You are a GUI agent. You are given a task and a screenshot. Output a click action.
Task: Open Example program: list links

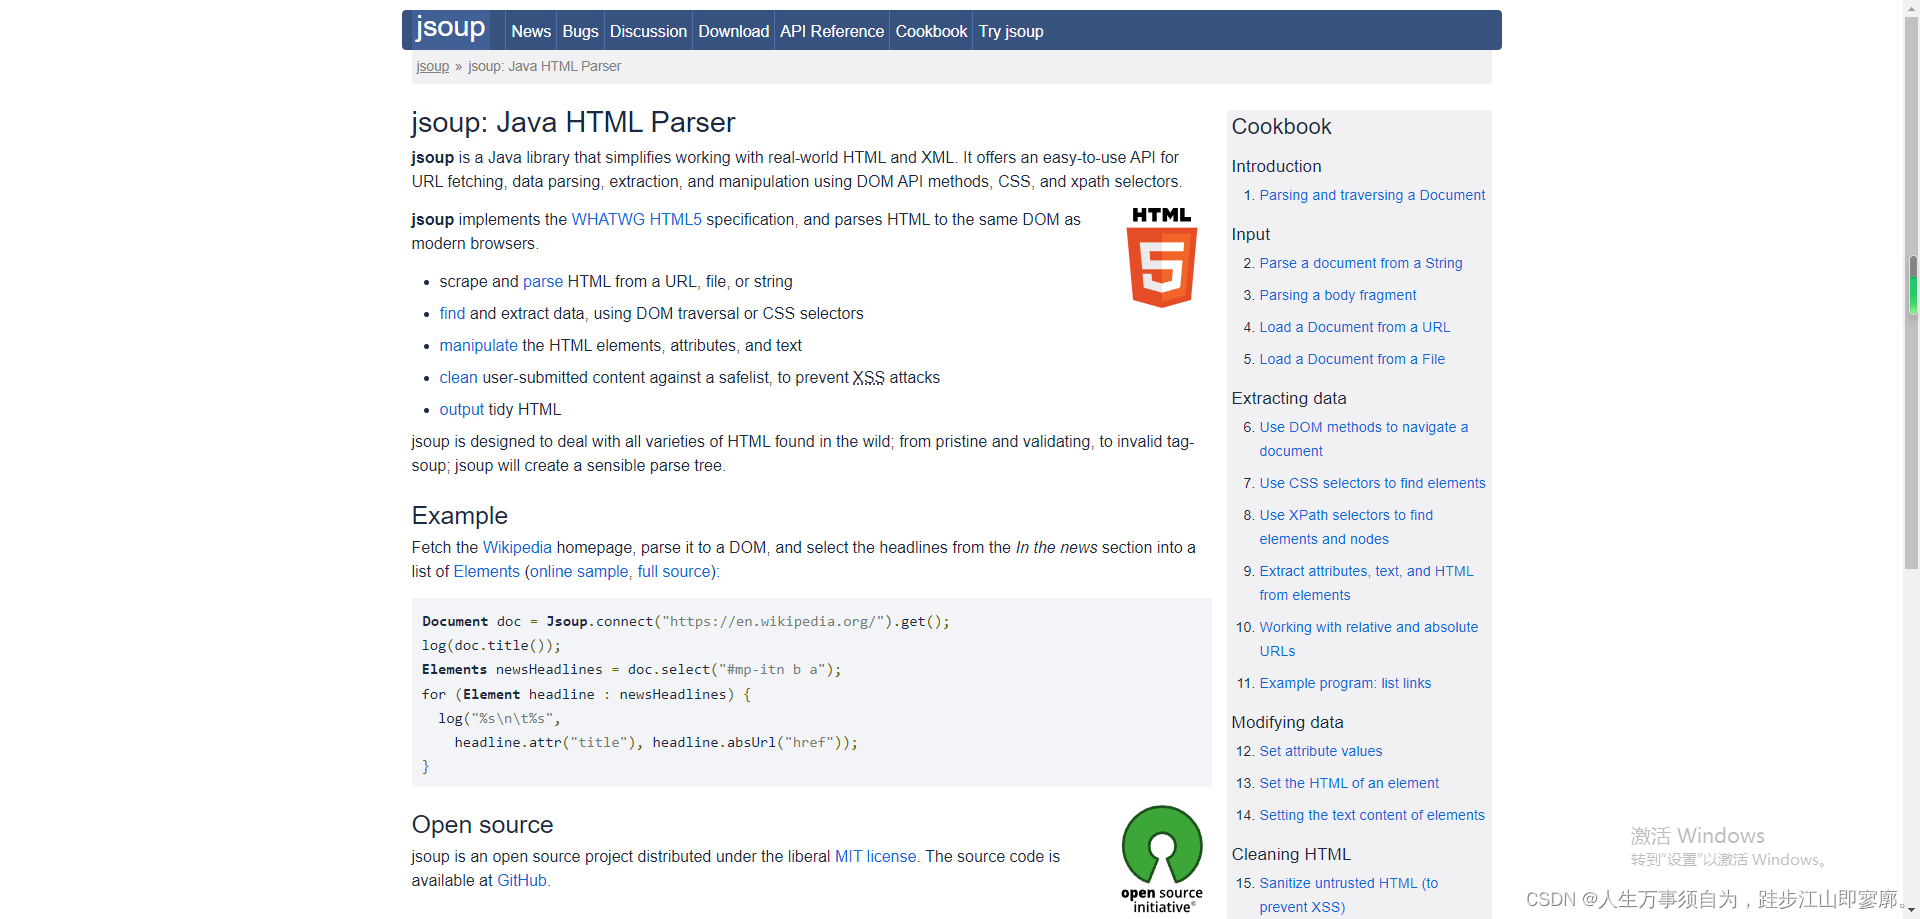1345,683
